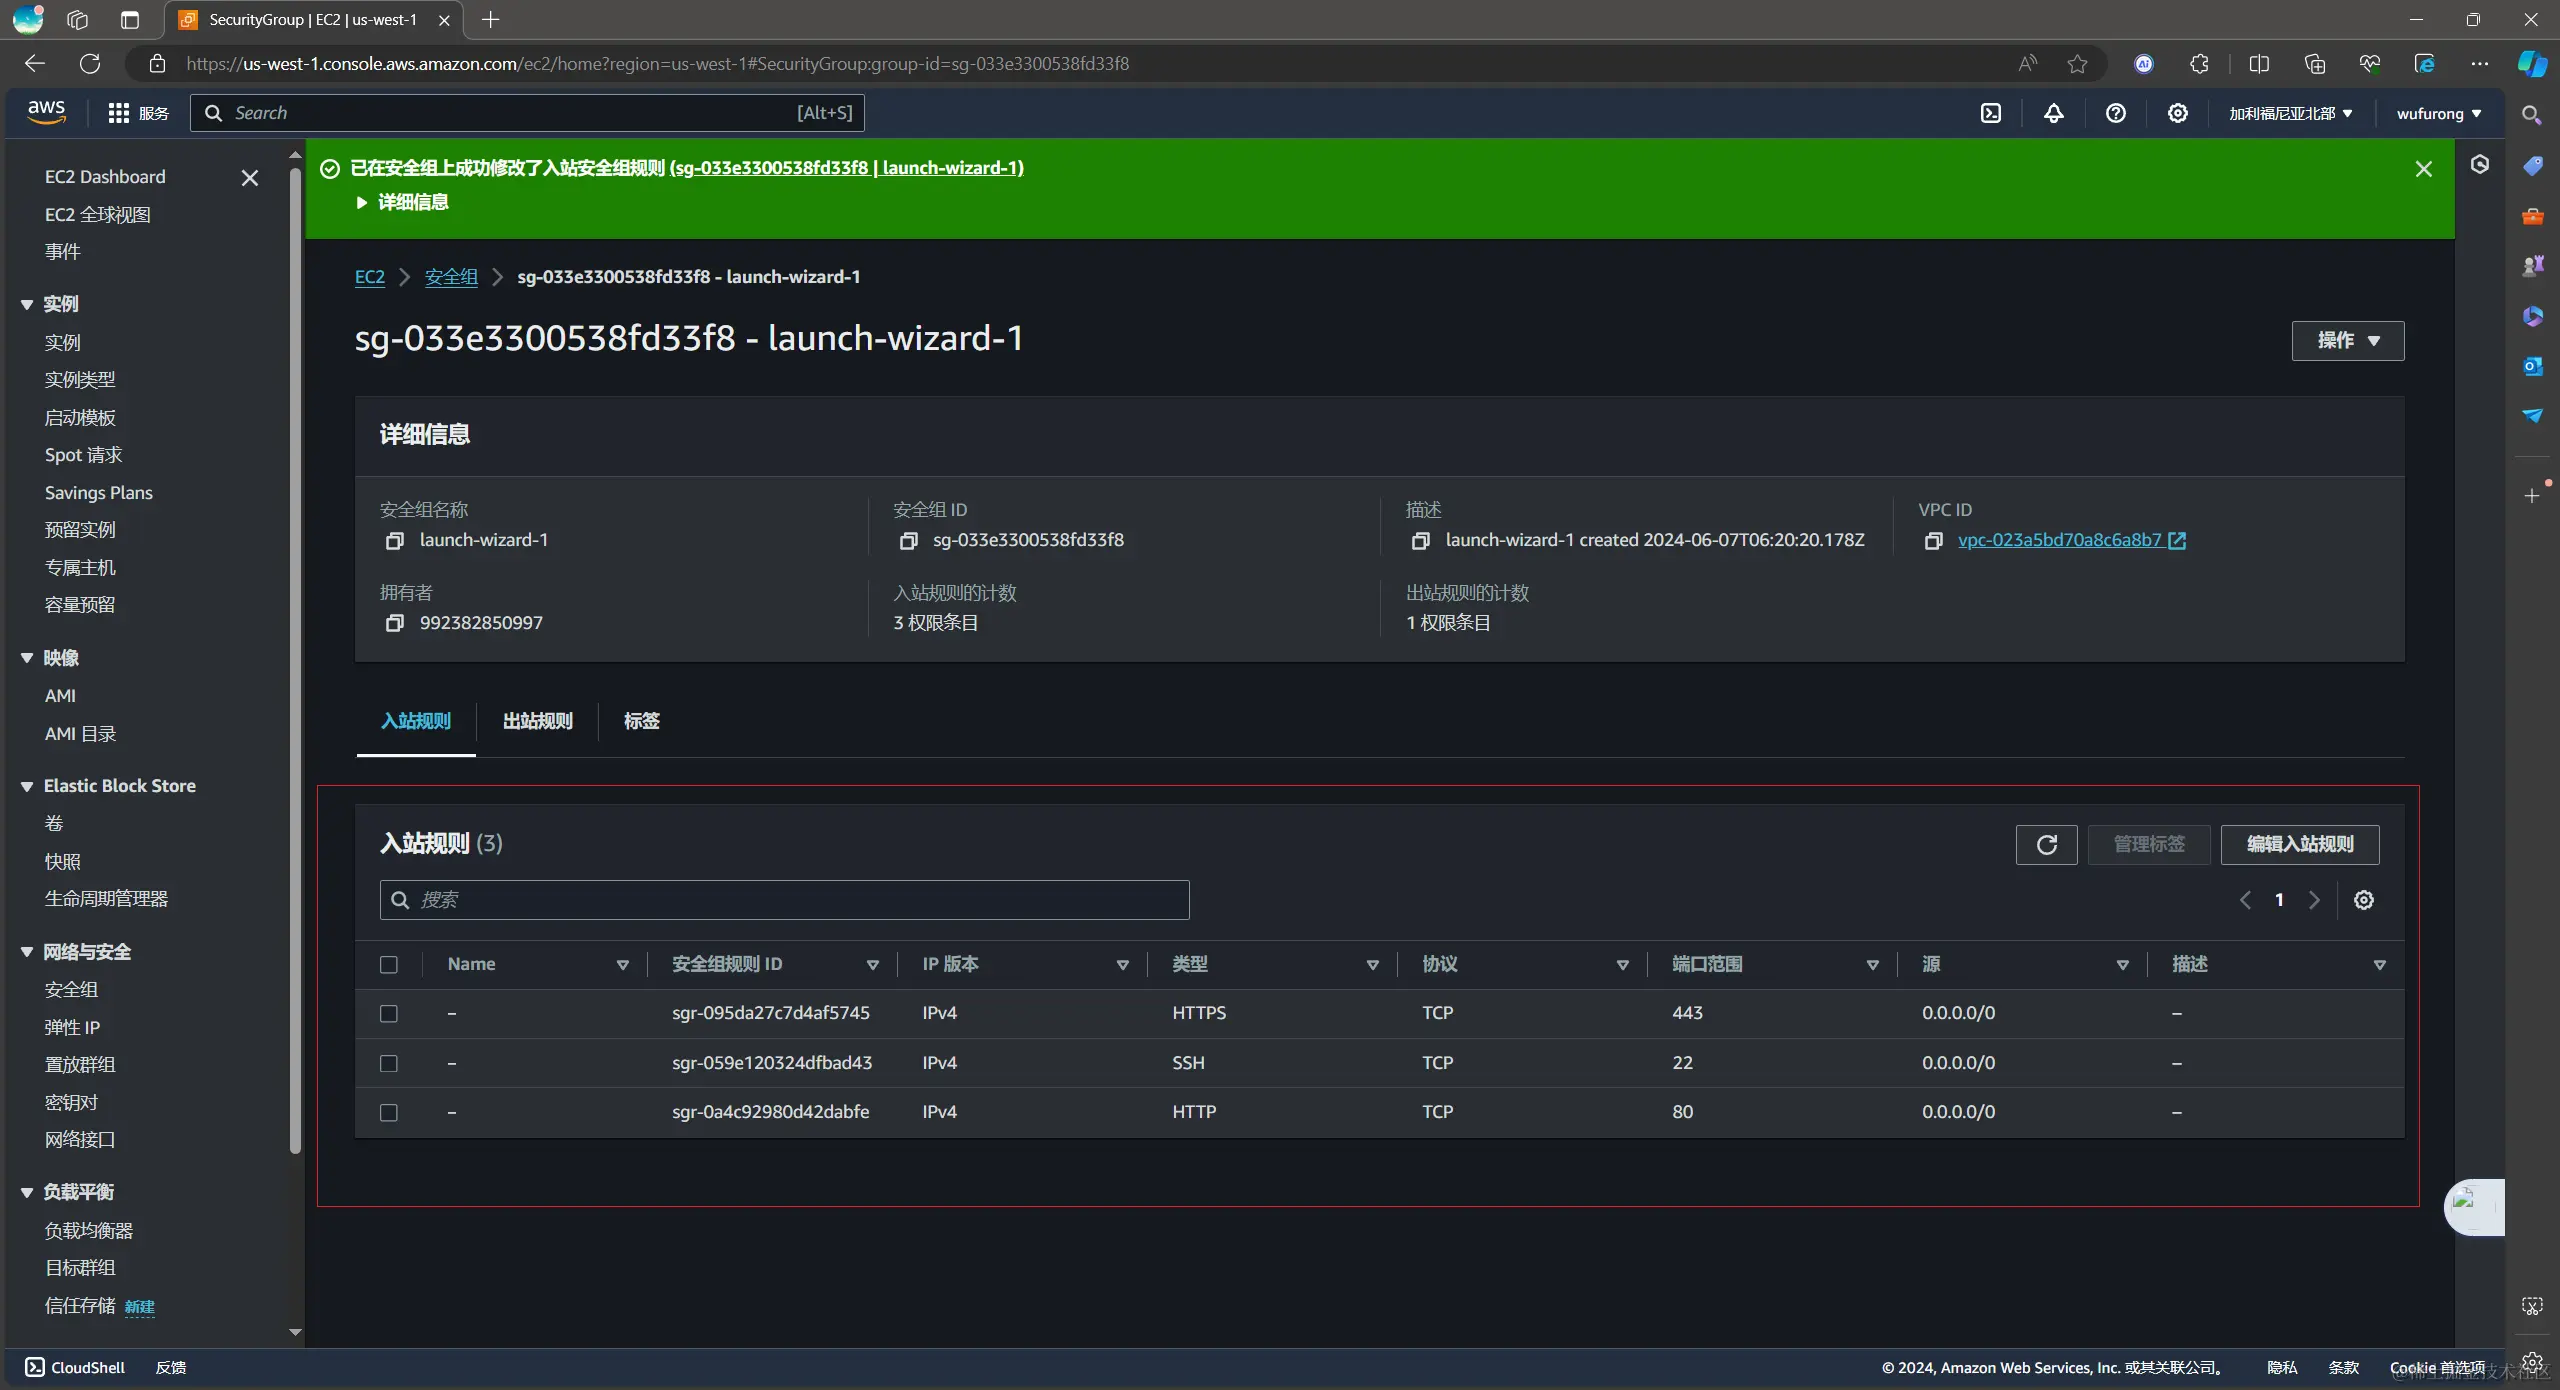Viewport: 2560px width, 1390px height.
Task: Click the notifications bell icon
Action: (x=2053, y=113)
